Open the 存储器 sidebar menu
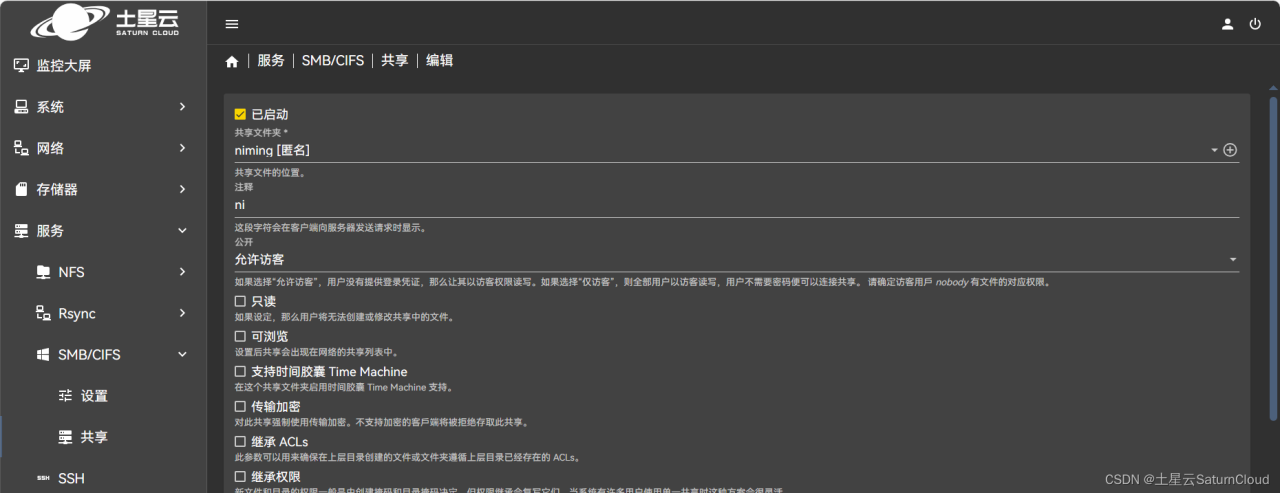This screenshot has height=493, width=1280. point(104,189)
